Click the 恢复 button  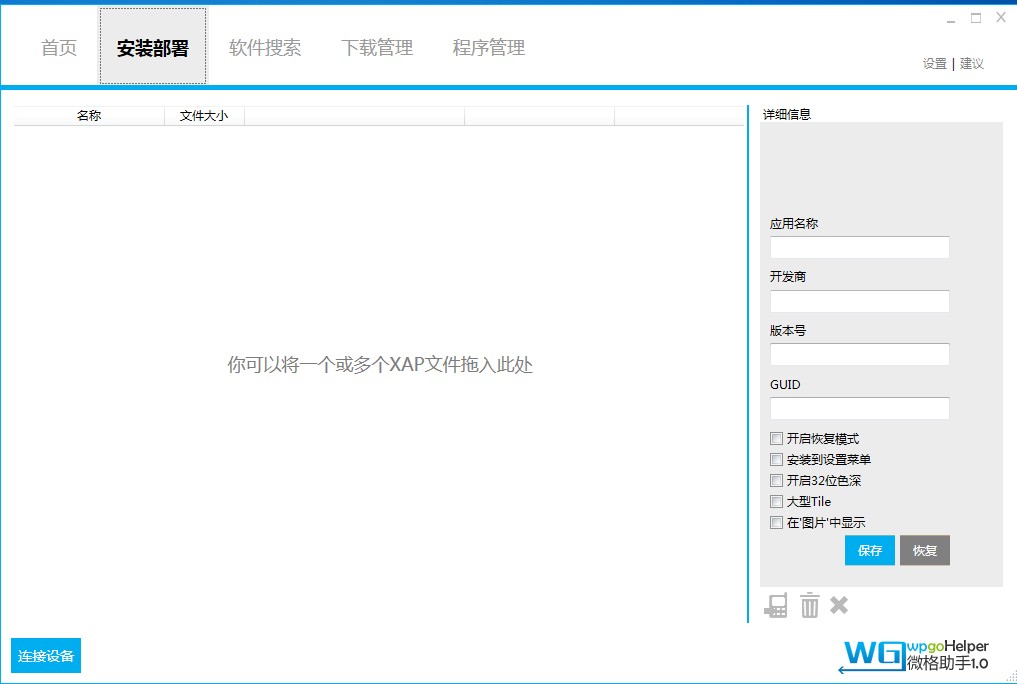tap(925, 550)
